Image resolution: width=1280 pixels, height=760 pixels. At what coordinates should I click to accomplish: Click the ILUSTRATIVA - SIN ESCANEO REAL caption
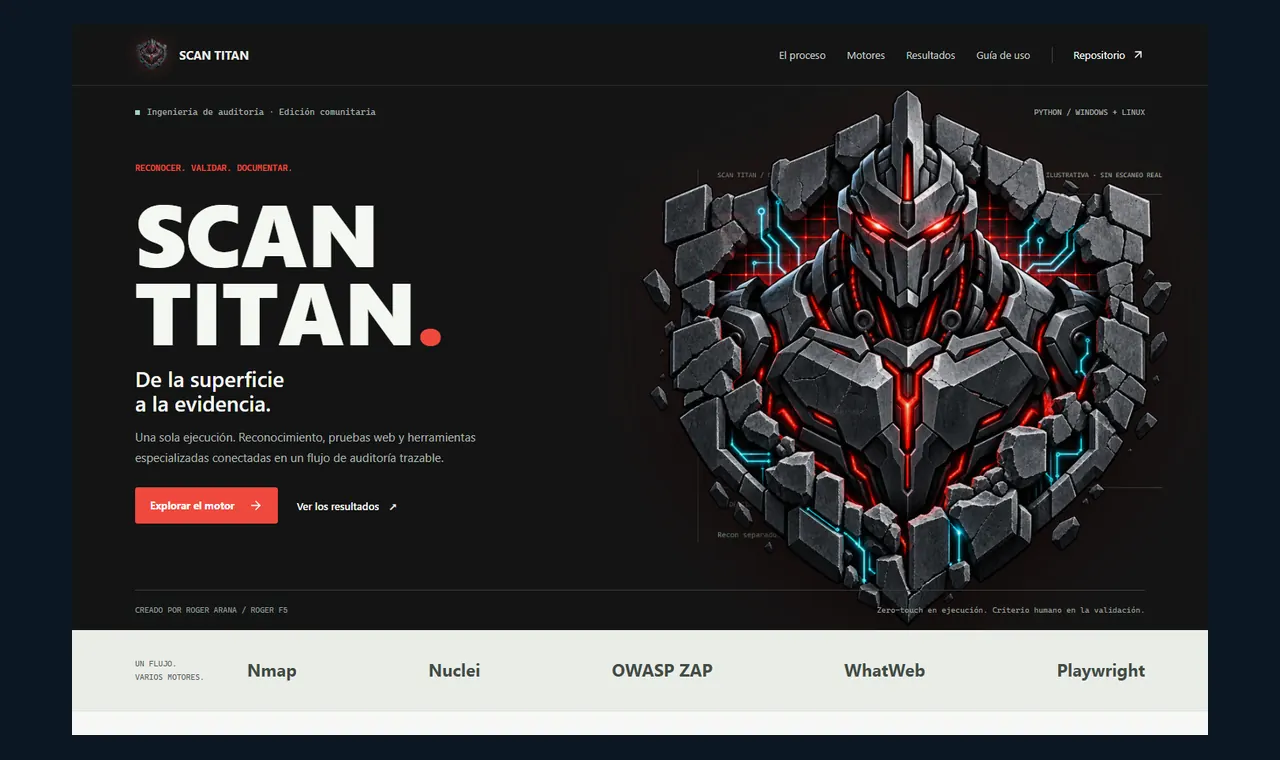(x=1104, y=175)
